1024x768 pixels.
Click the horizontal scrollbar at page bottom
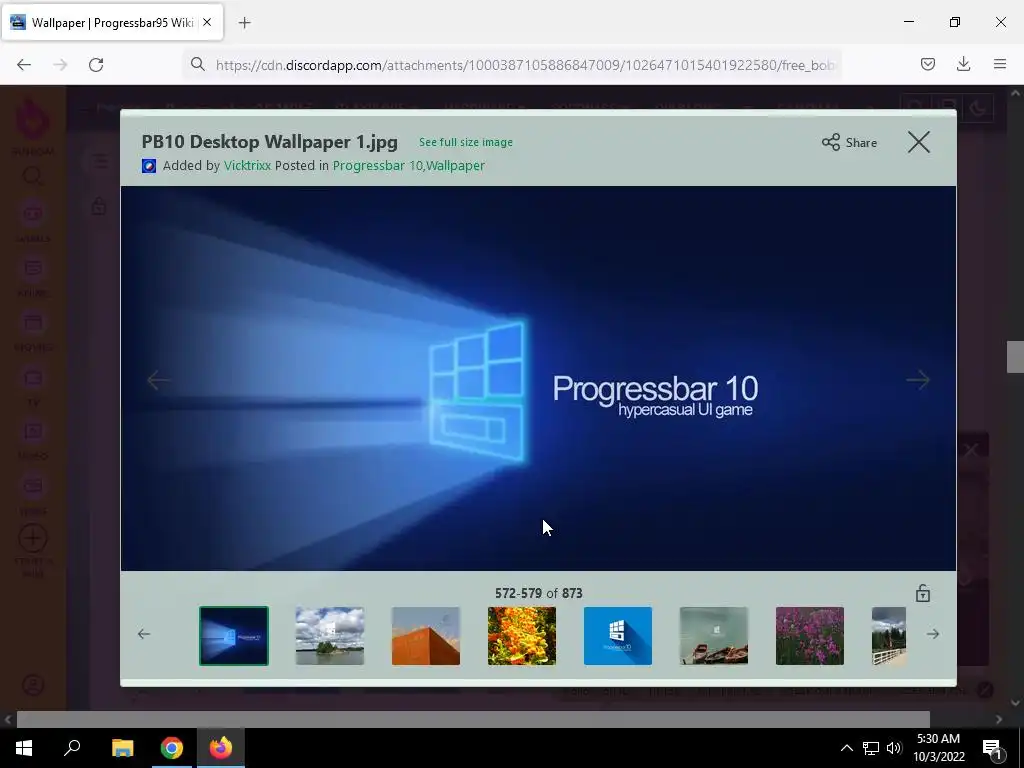473,719
